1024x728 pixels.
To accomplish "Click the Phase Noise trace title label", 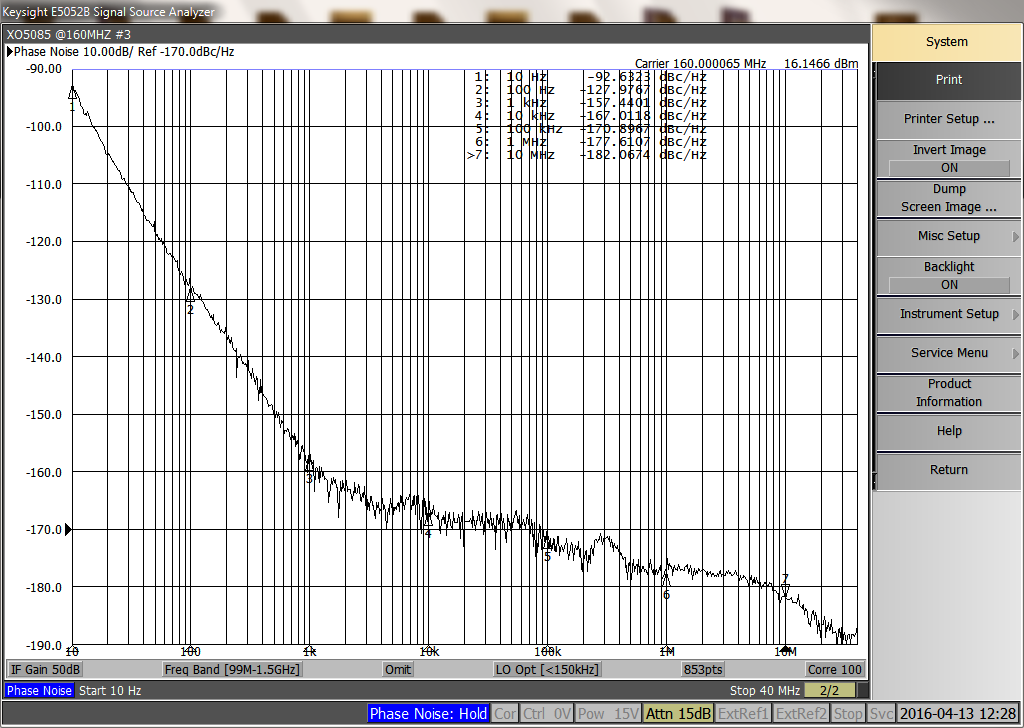I will (124, 52).
